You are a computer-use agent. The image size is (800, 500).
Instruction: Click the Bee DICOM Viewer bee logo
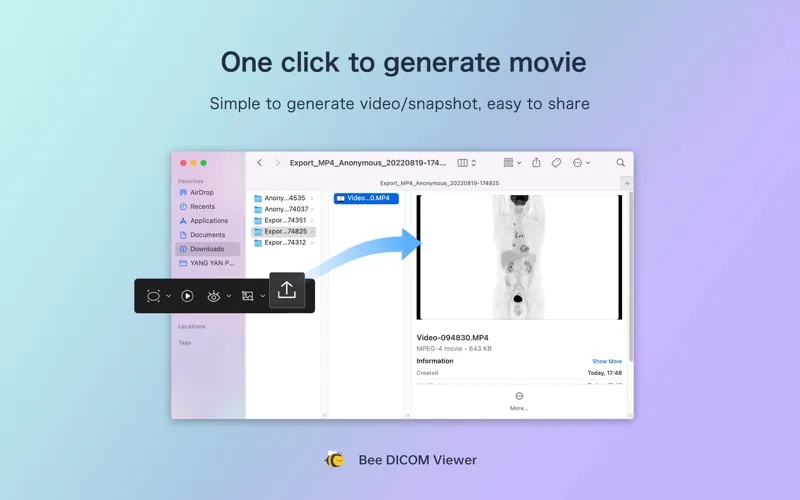[335, 460]
